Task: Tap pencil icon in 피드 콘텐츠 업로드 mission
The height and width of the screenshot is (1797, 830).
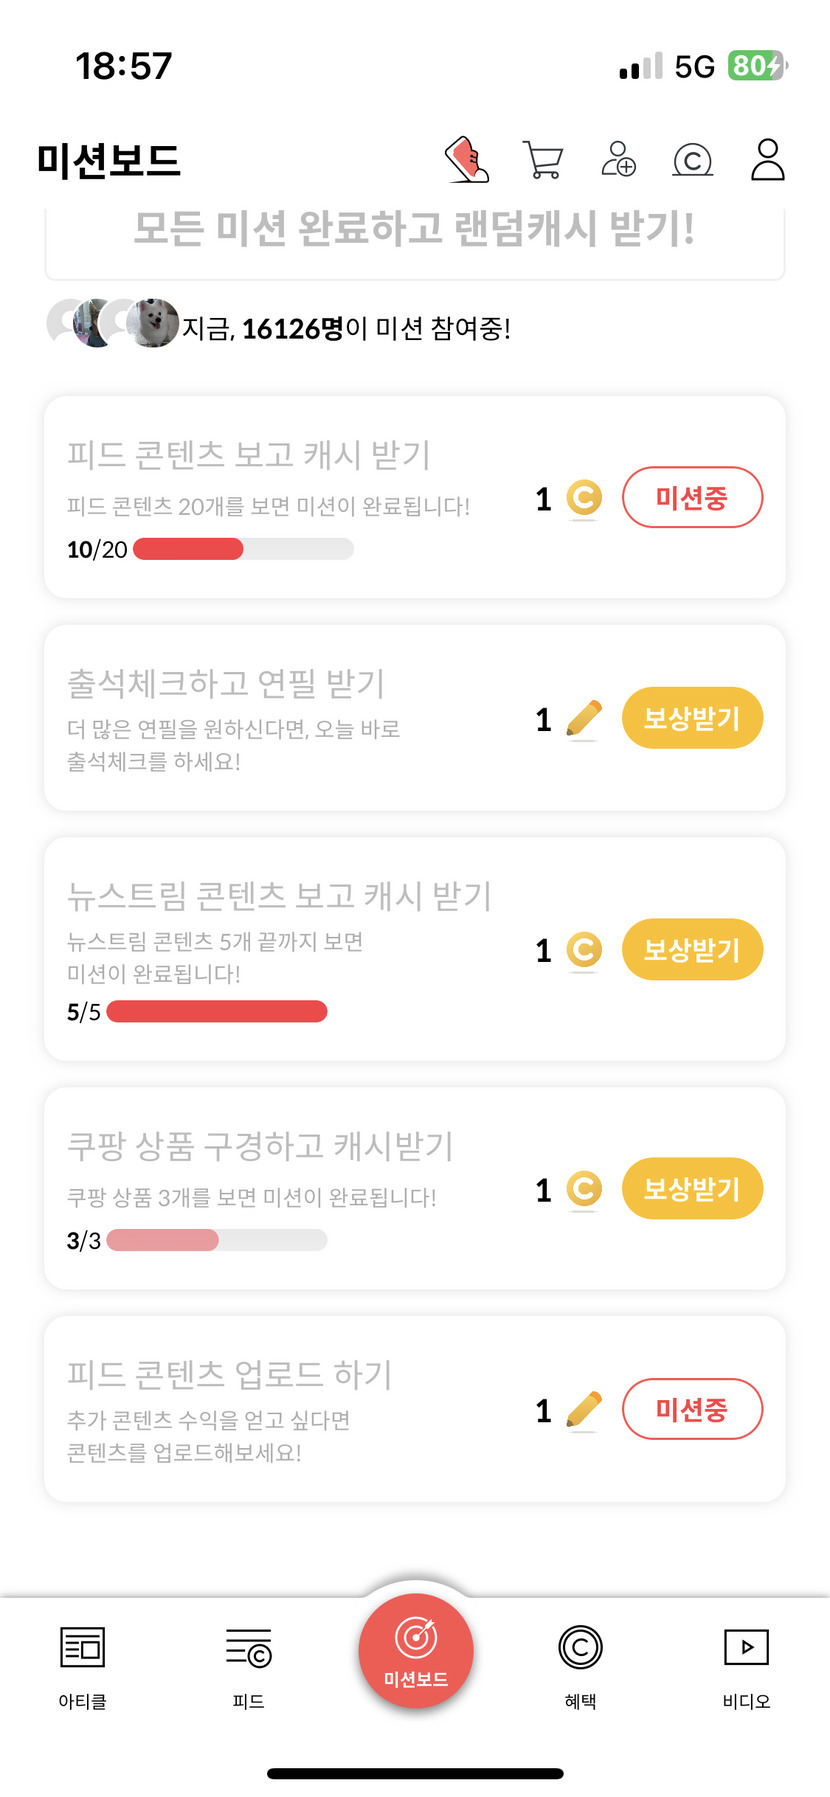Action: [584, 1410]
